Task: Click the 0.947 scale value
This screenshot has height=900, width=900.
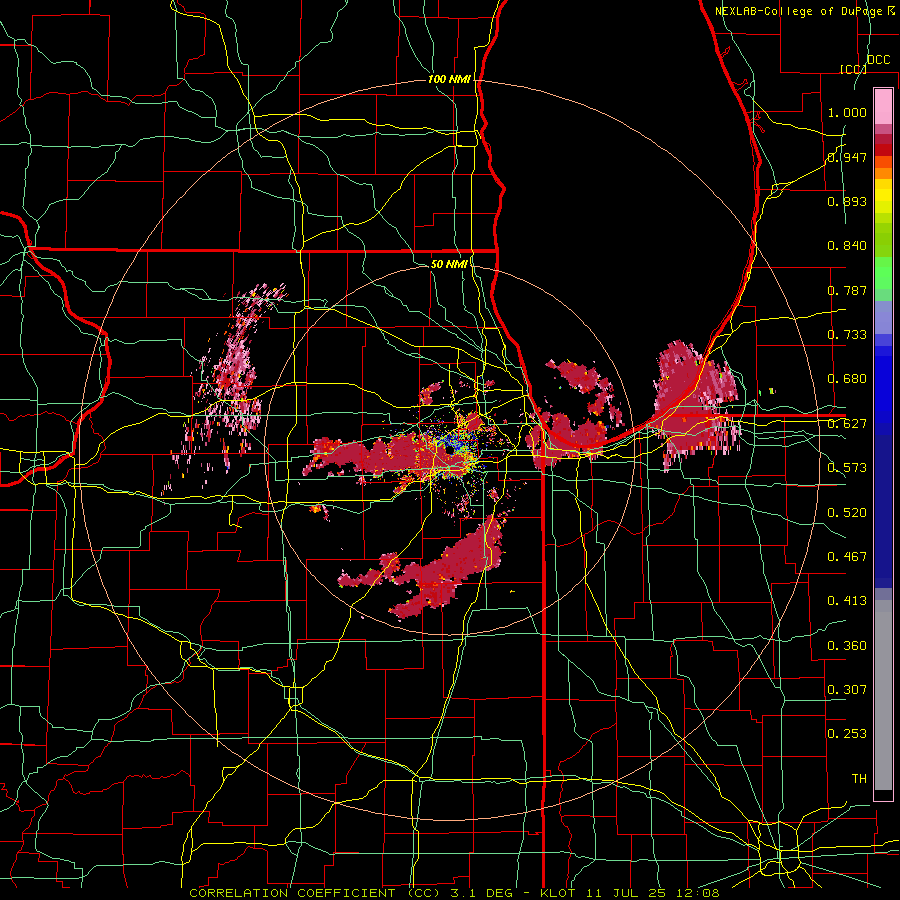Action: 847,157
